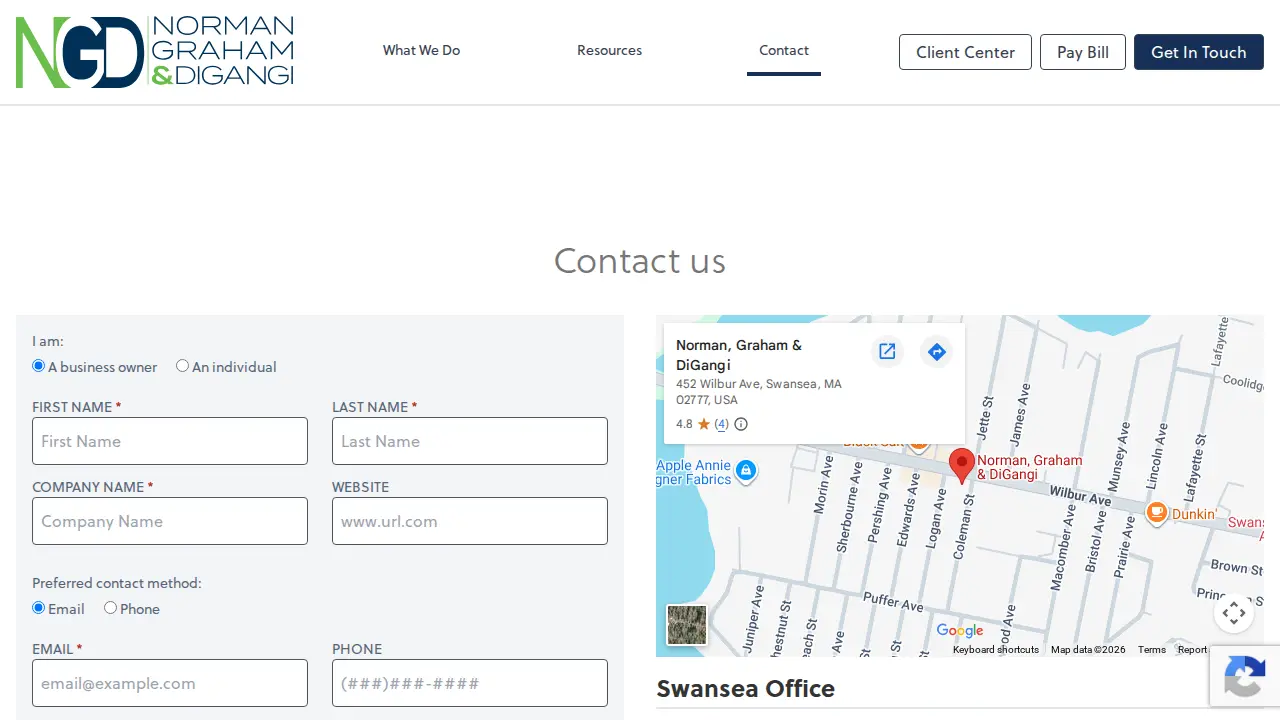The image size is (1280, 720).
Task: Click the map Terms link
Action: click(1152, 650)
